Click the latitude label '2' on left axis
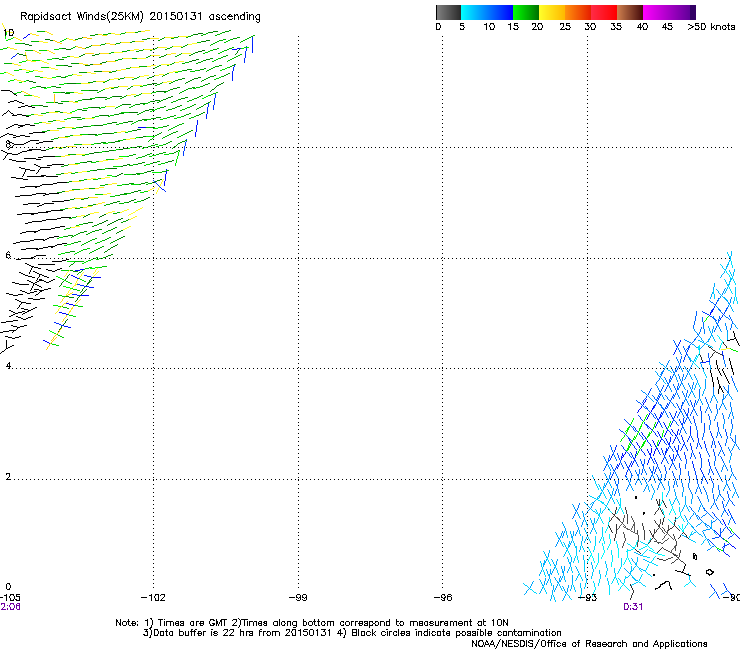Image resolution: width=740 pixels, height=650 pixels. click(x=8, y=477)
